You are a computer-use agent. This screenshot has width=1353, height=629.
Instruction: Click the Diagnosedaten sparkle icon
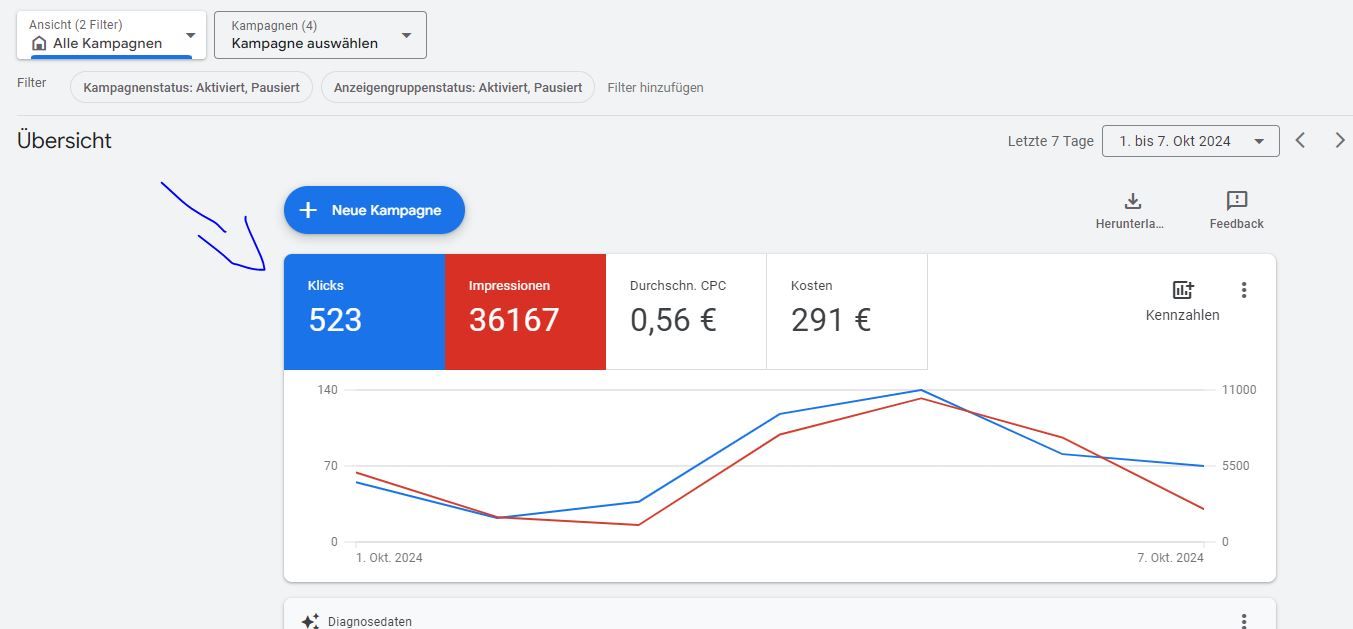point(310,621)
